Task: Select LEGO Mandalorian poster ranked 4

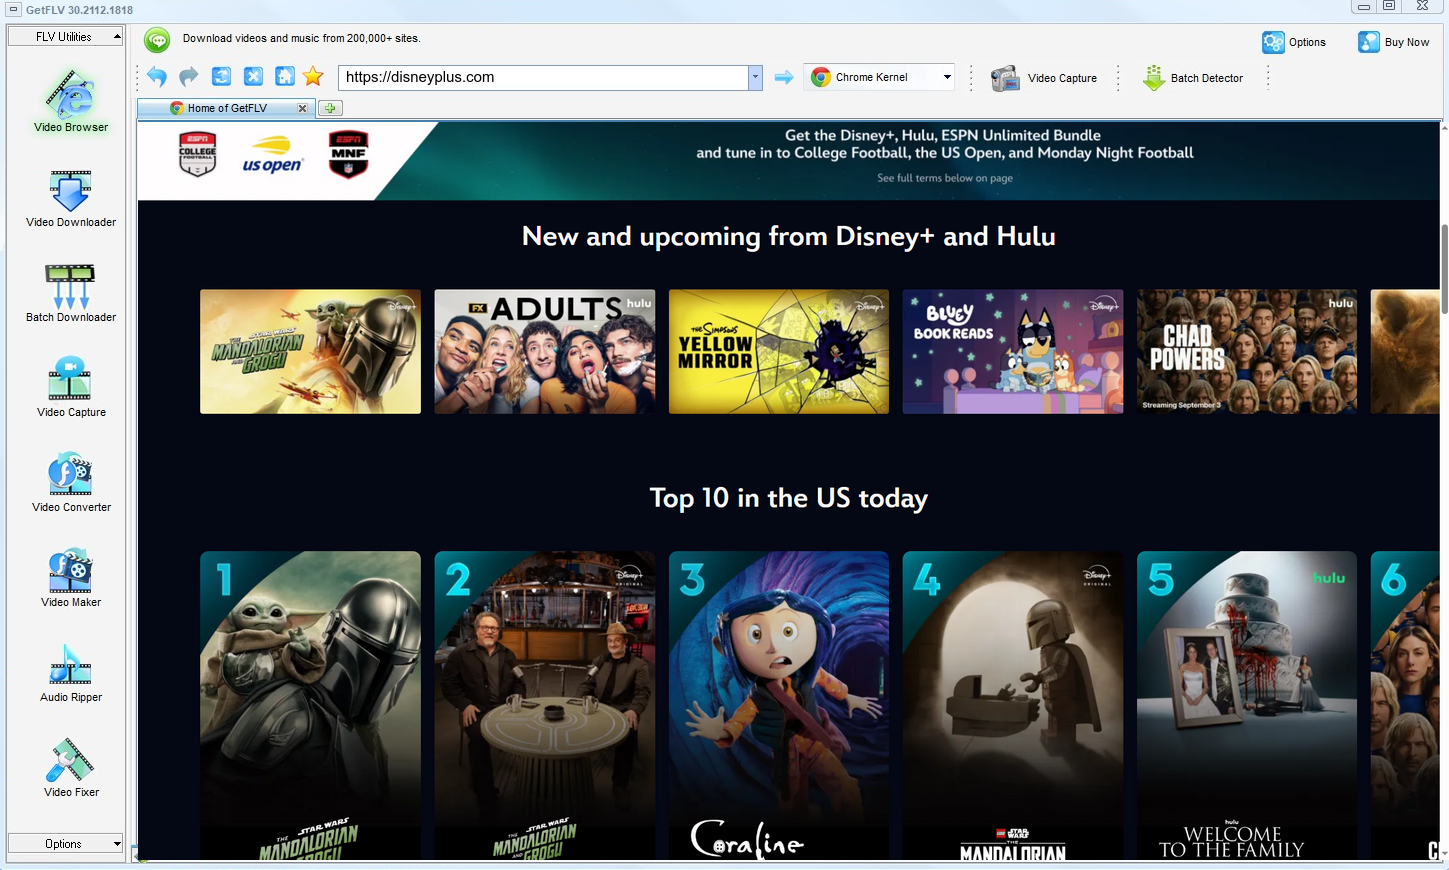Action: 1013,705
